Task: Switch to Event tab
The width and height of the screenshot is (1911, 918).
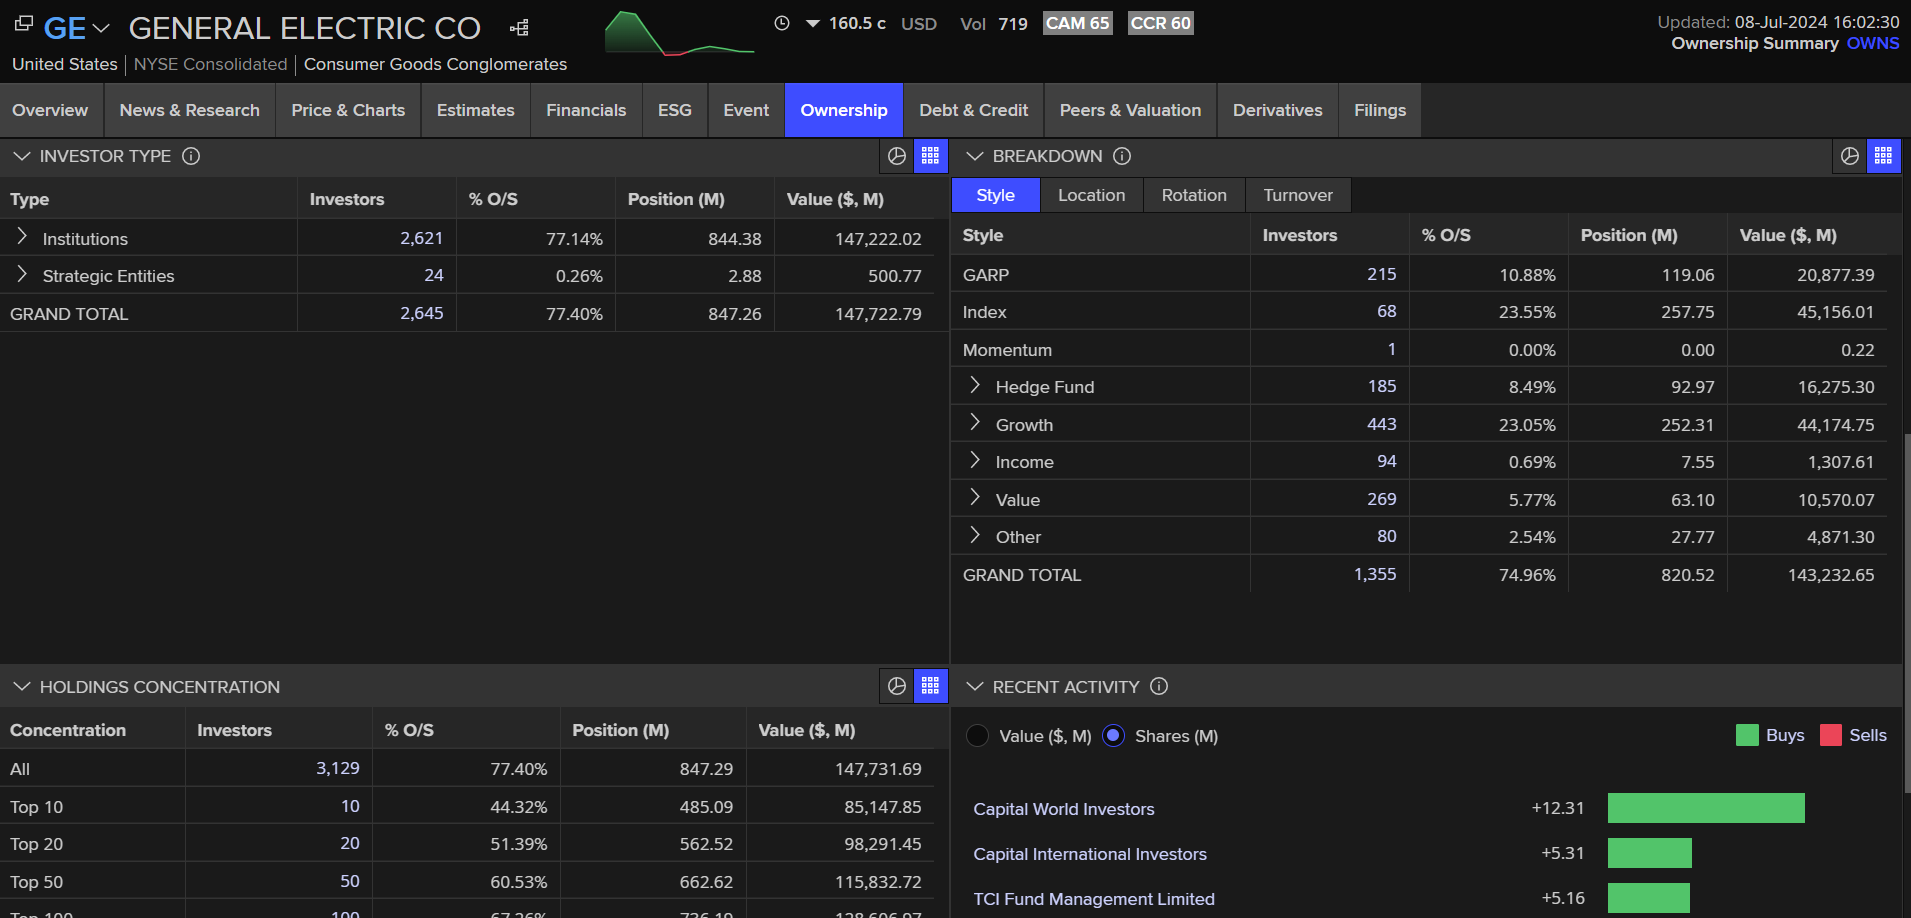Action: pos(746,110)
